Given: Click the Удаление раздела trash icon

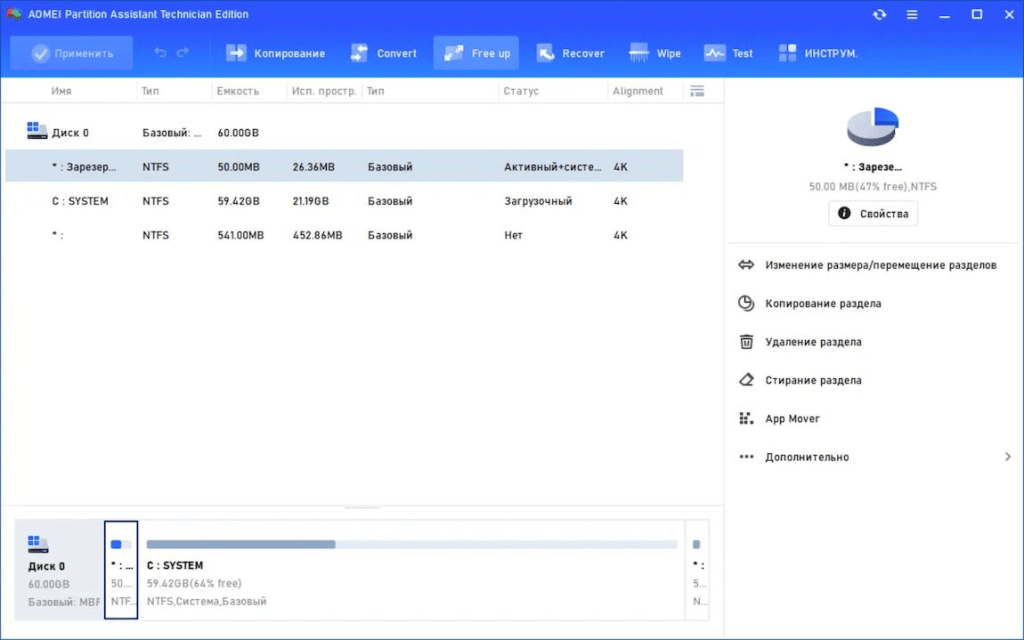Looking at the screenshot, I should pyautogui.click(x=746, y=341).
